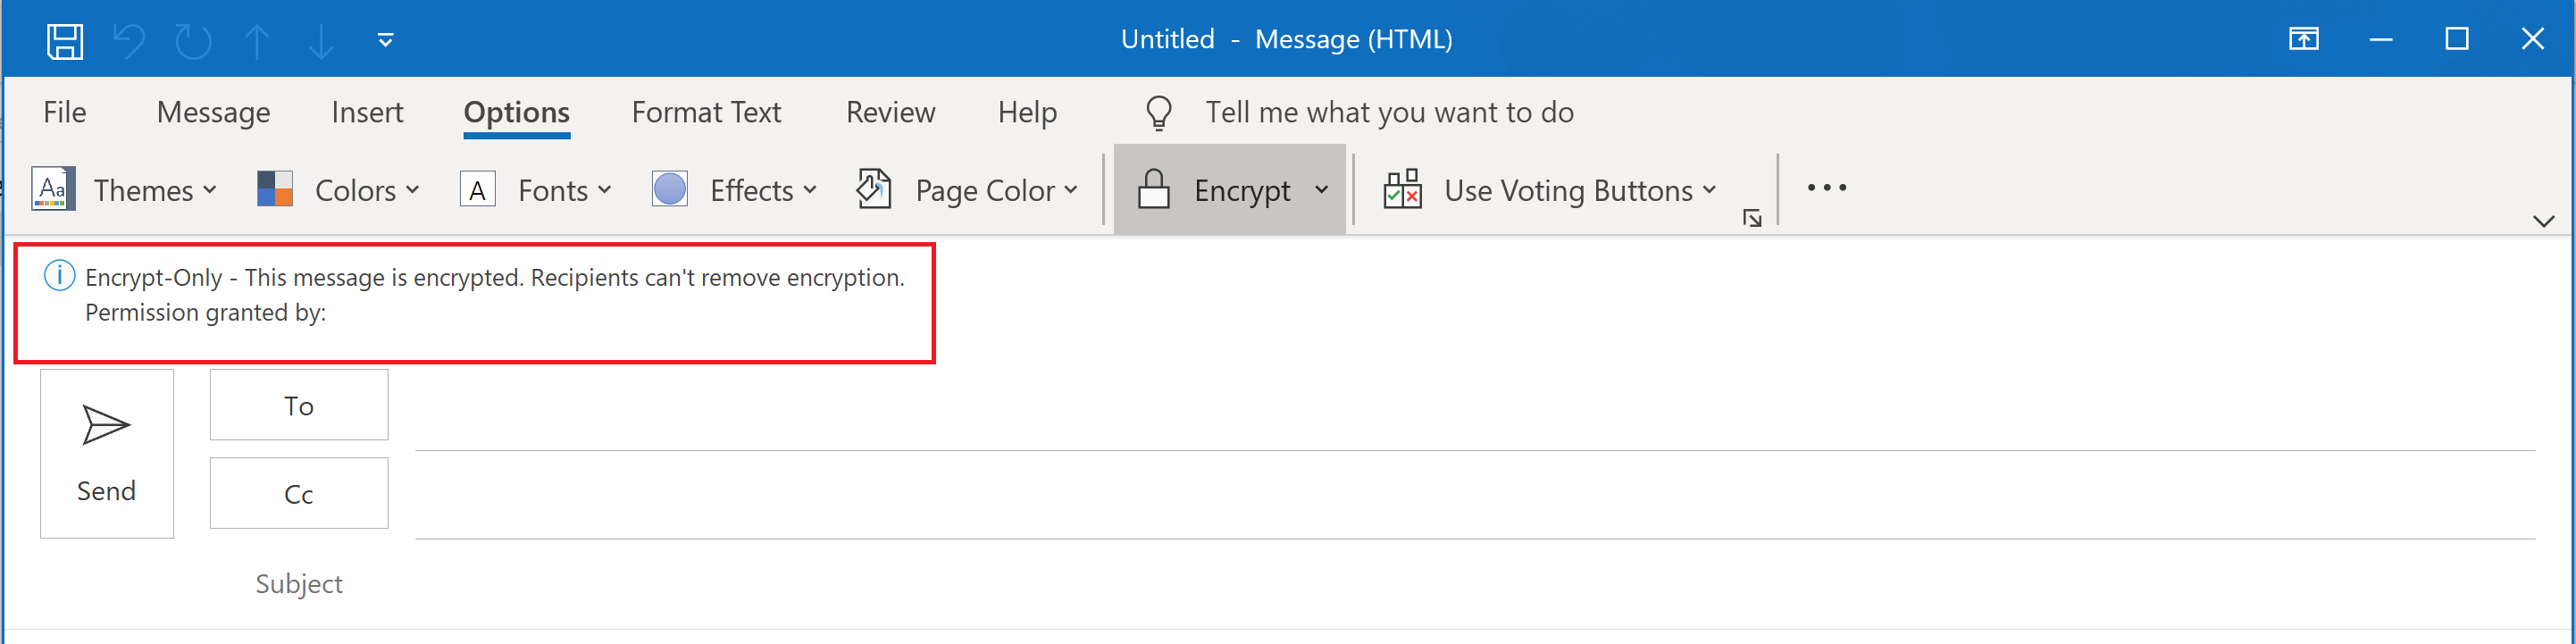Click the Next Item down arrow

pyautogui.click(x=321, y=41)
